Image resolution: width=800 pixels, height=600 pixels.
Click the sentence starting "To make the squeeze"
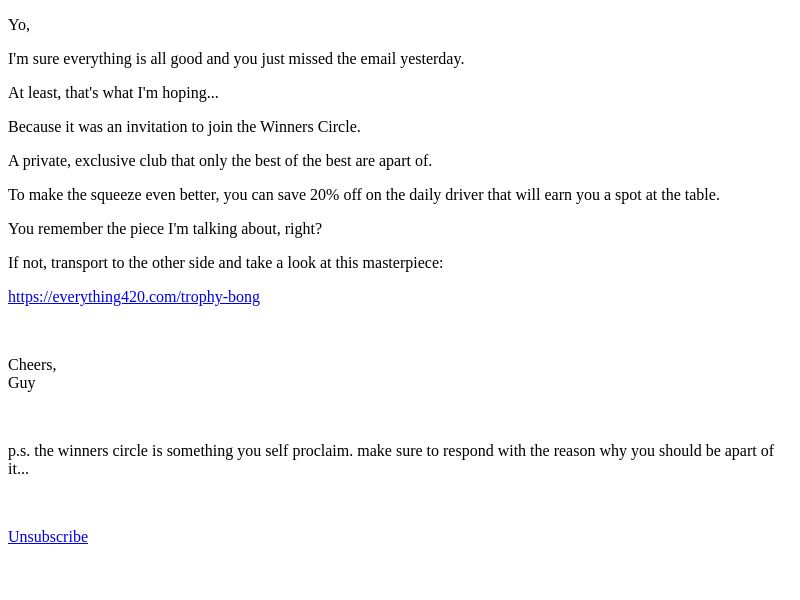364,195
